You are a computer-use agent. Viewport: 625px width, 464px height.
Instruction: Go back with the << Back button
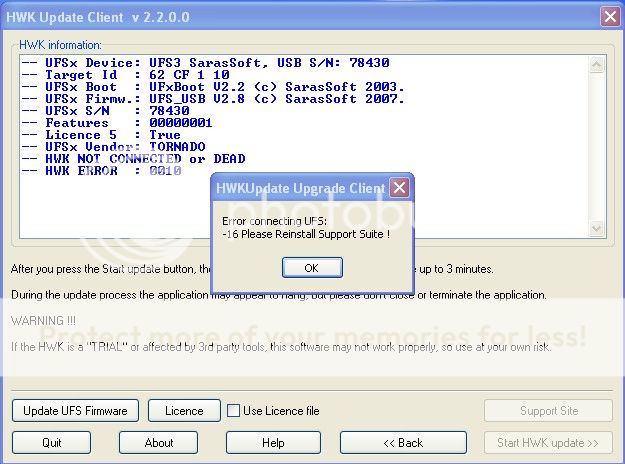tap(403, 442)
